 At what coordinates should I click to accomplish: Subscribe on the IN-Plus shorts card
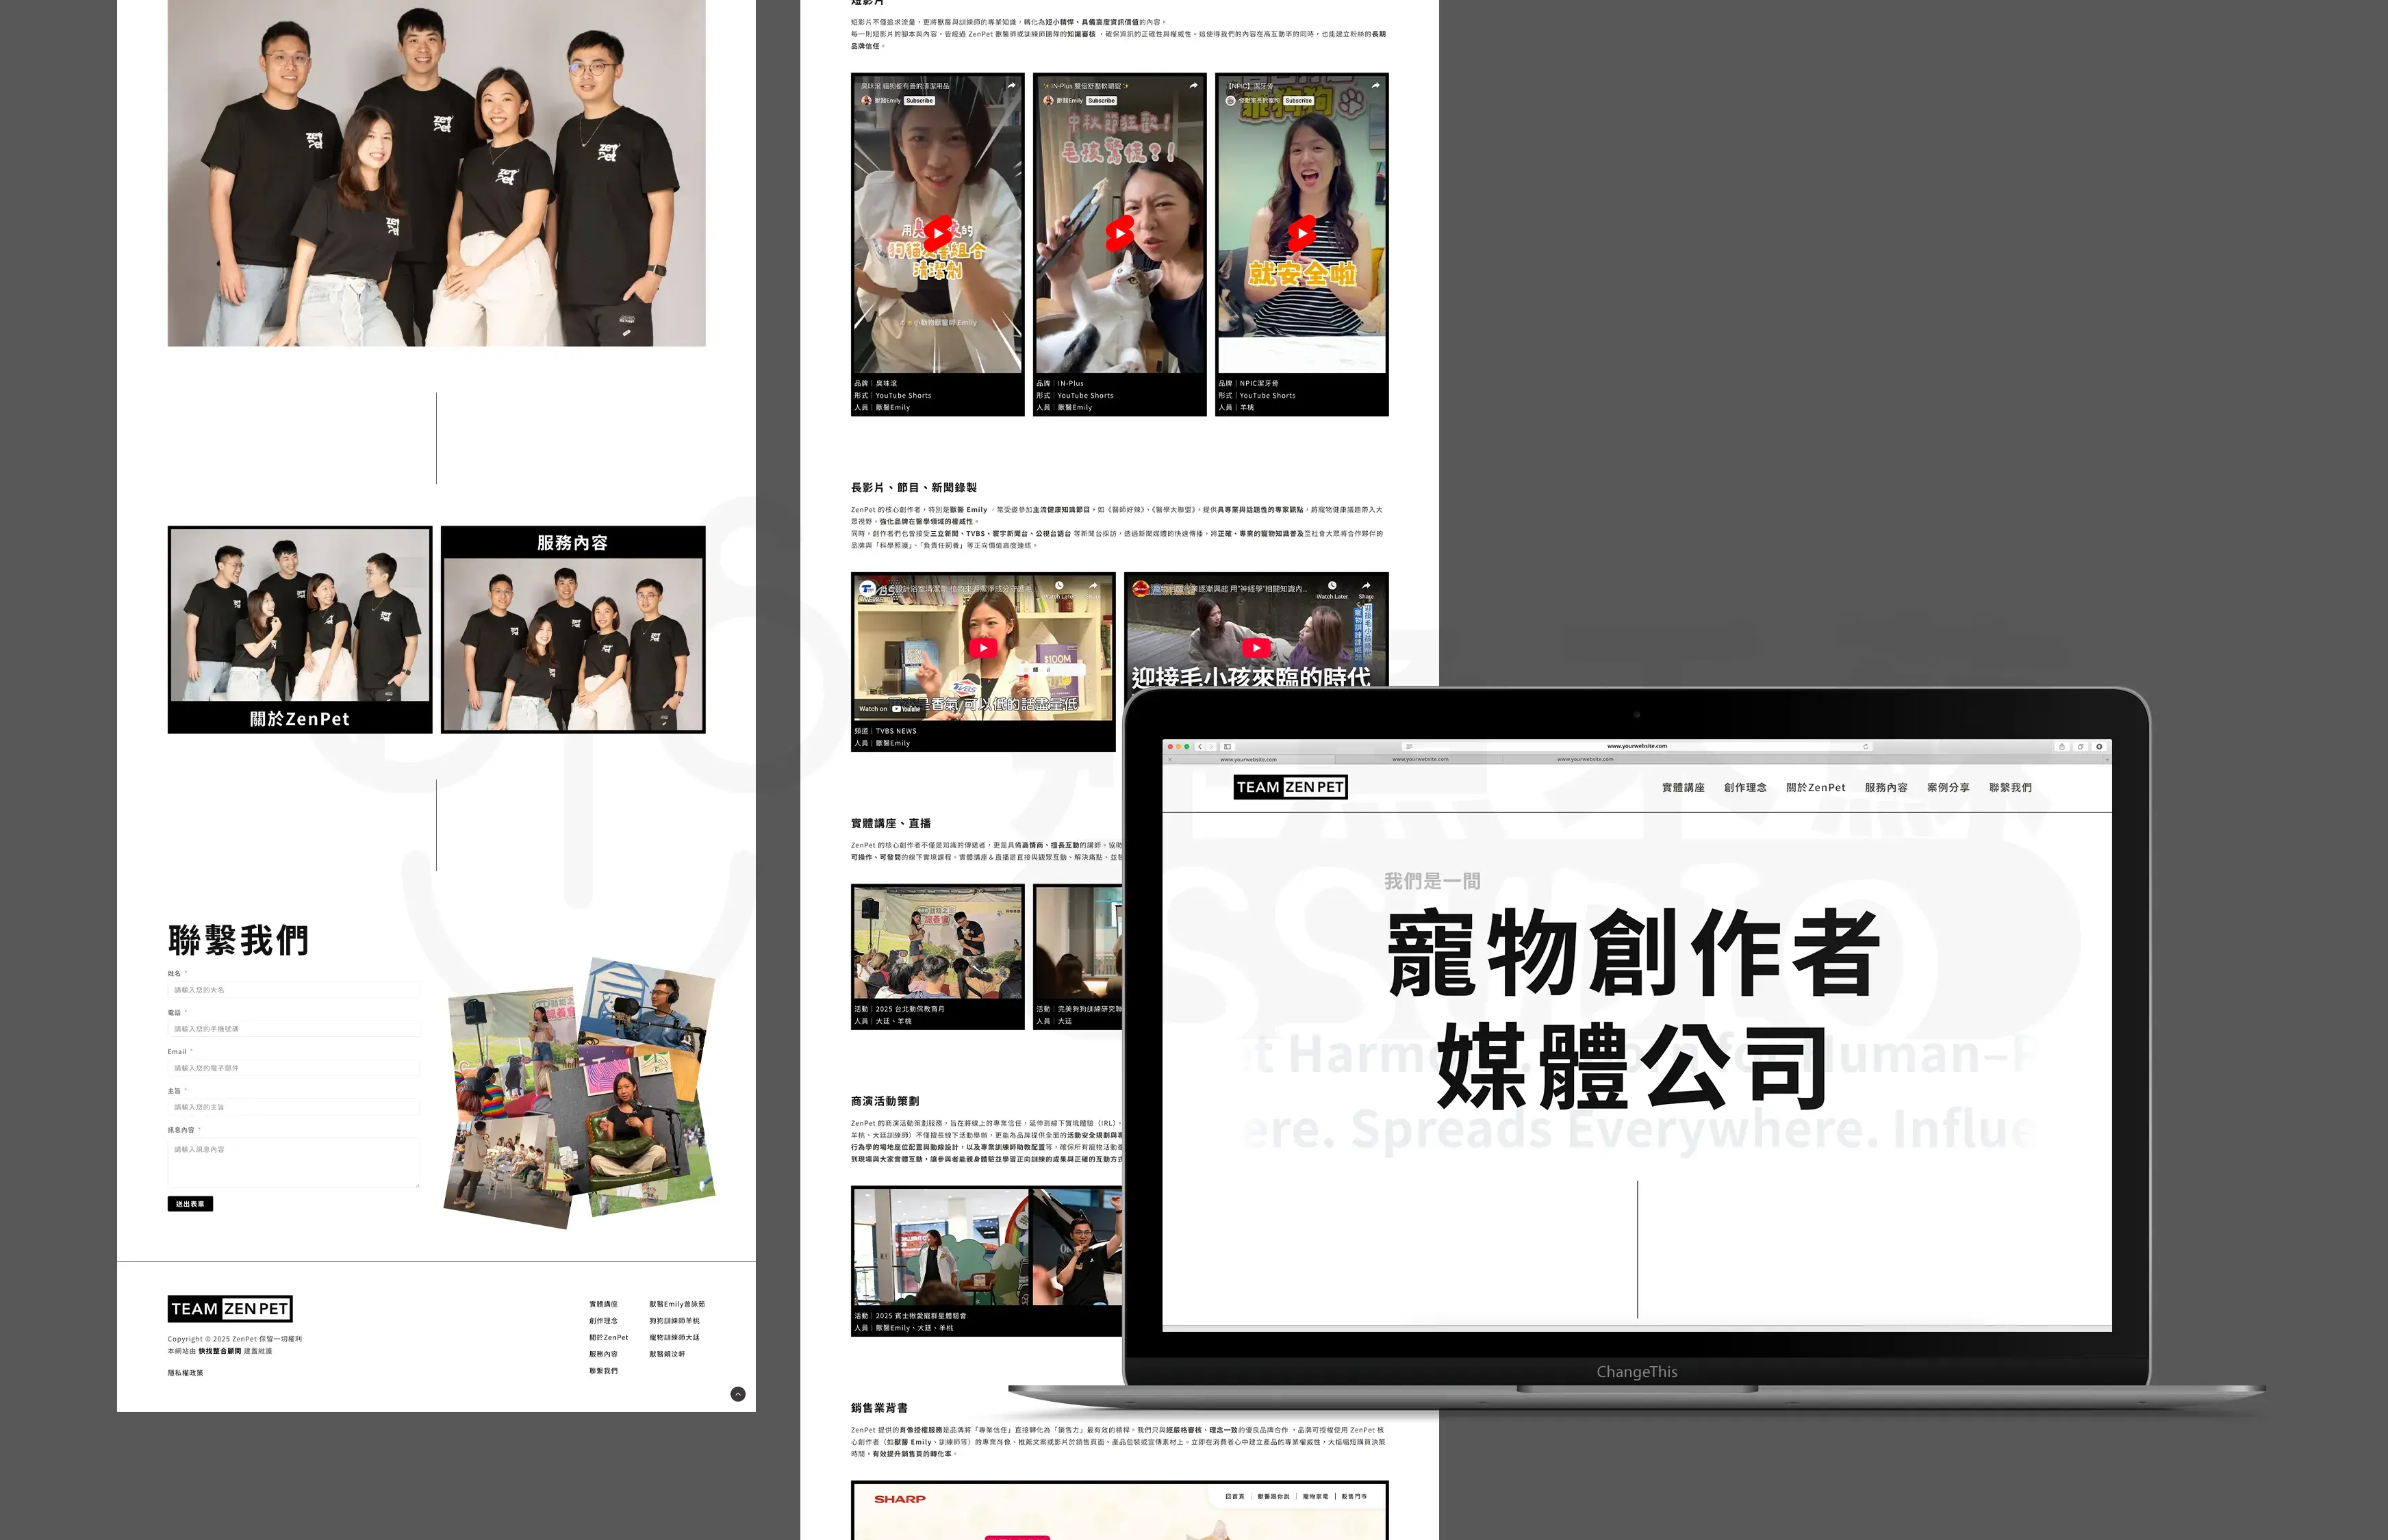point(1101,100)
